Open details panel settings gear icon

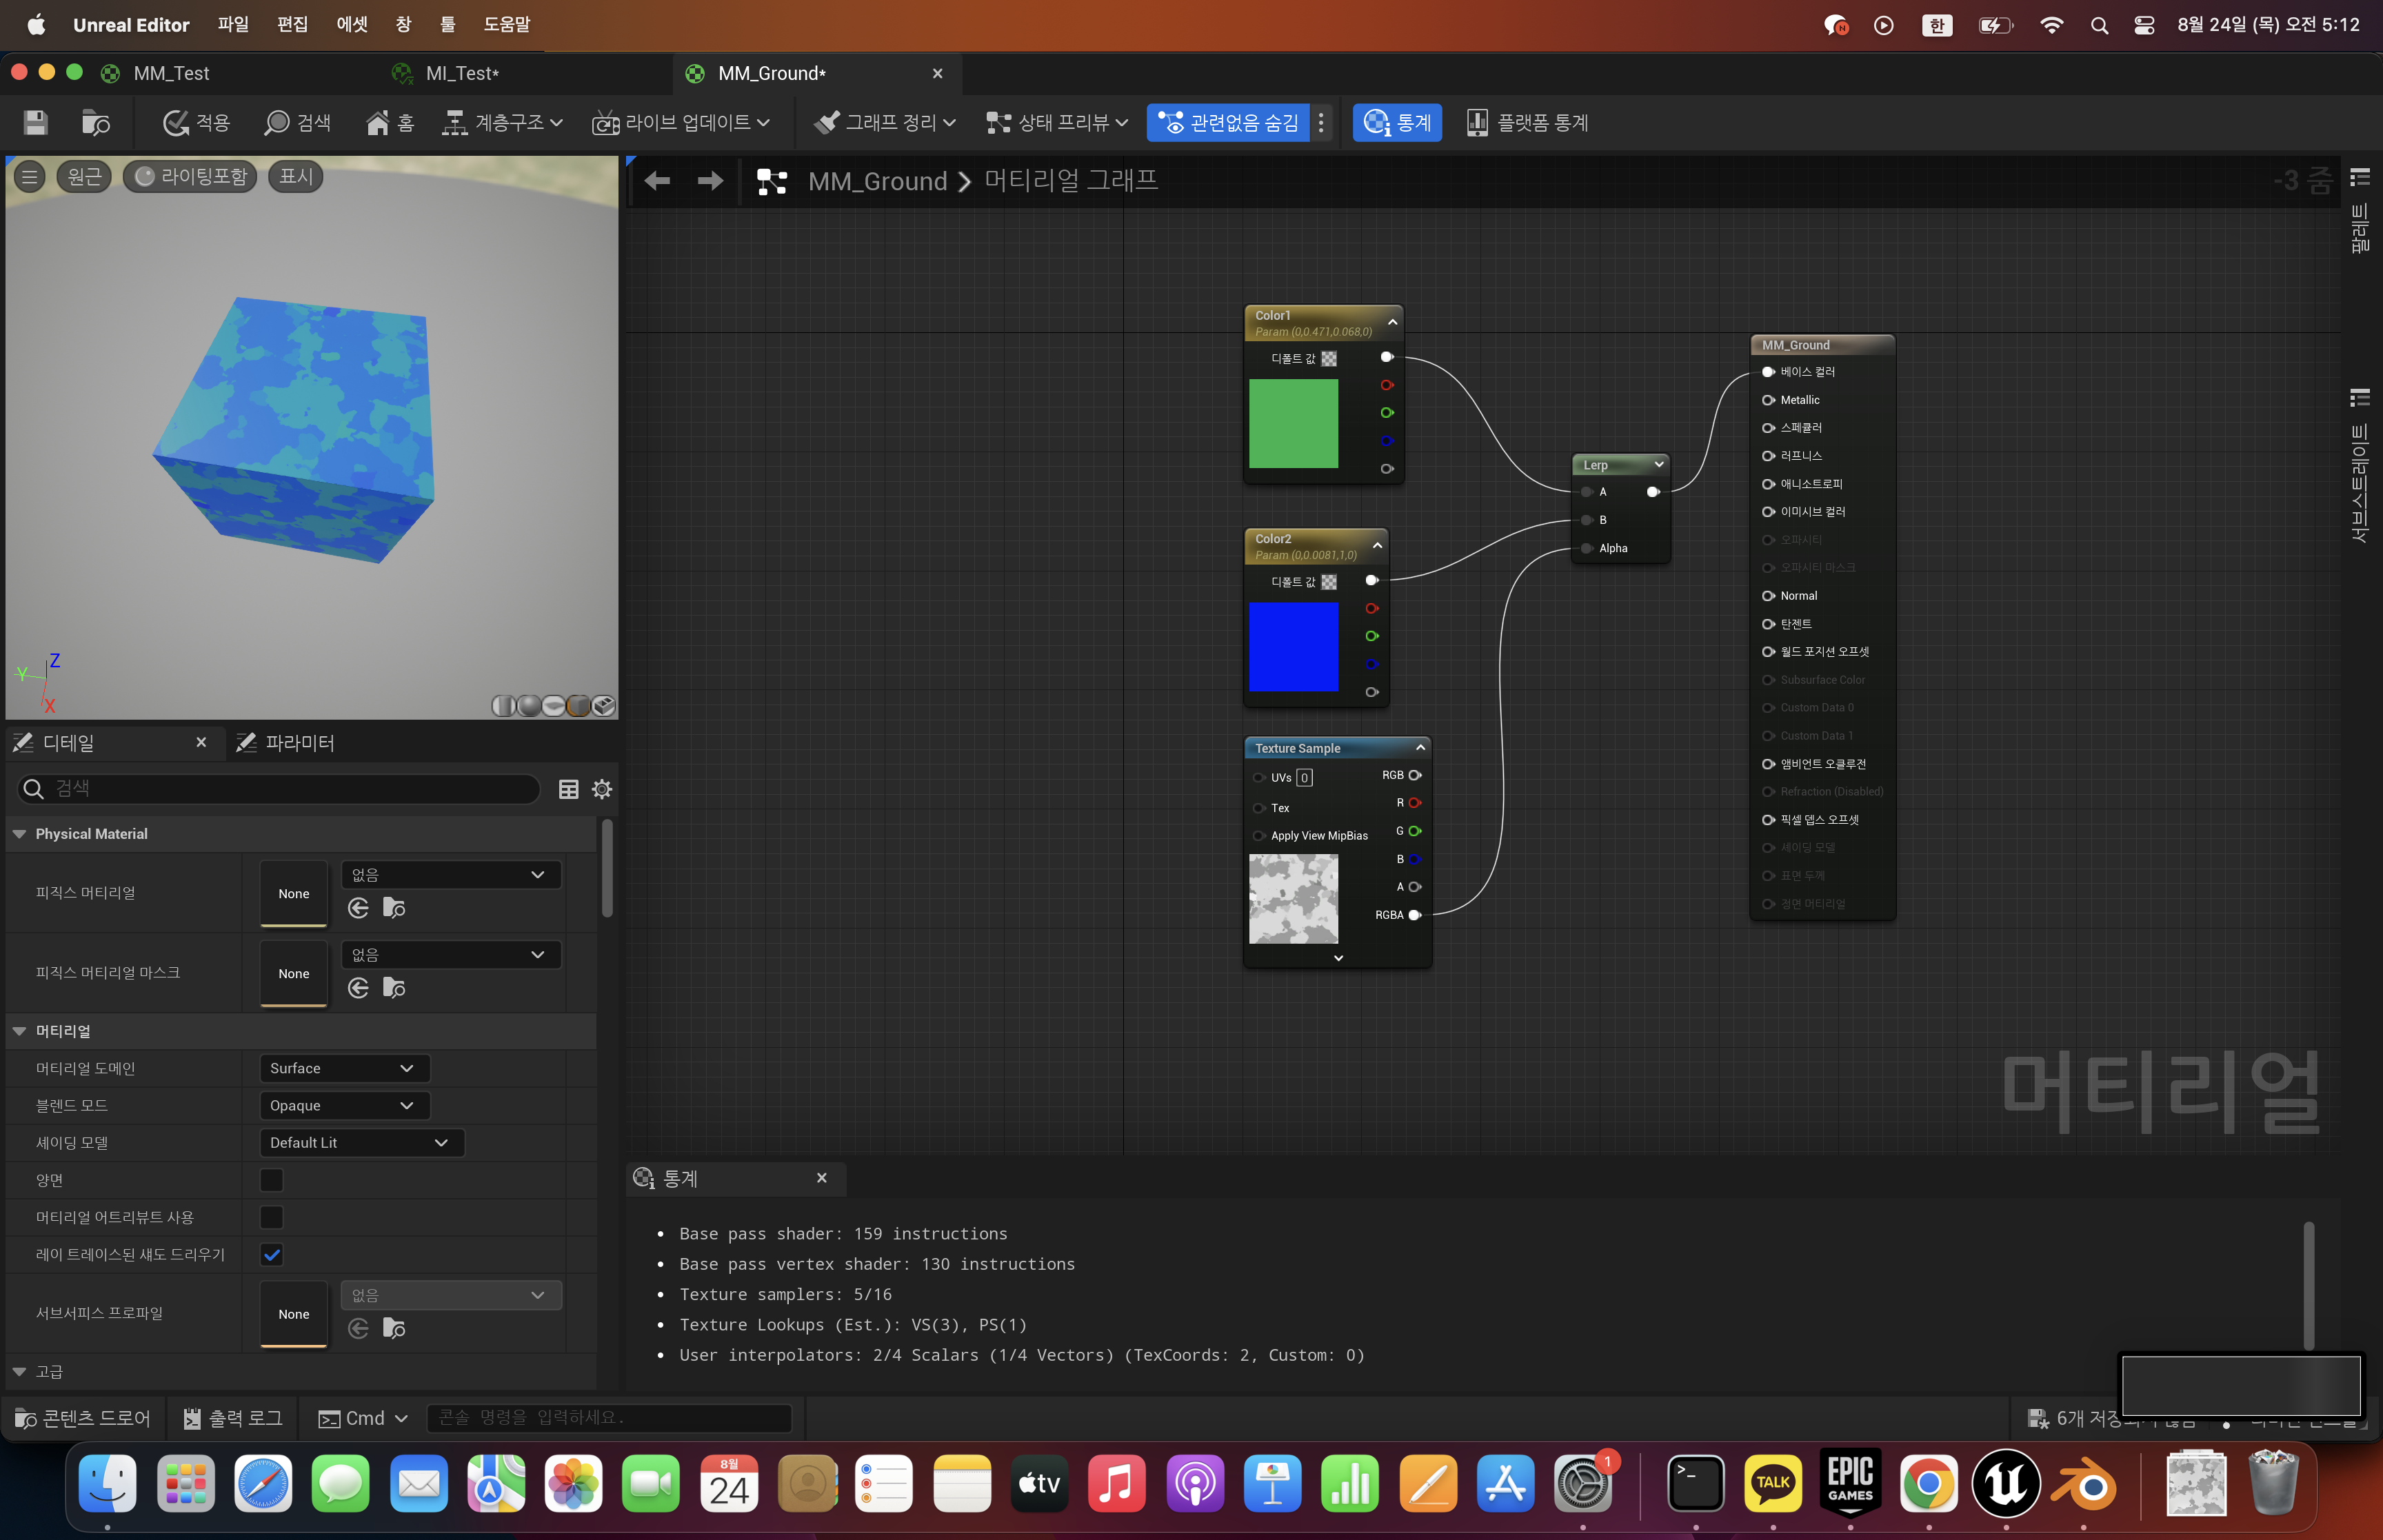point(602,789)
